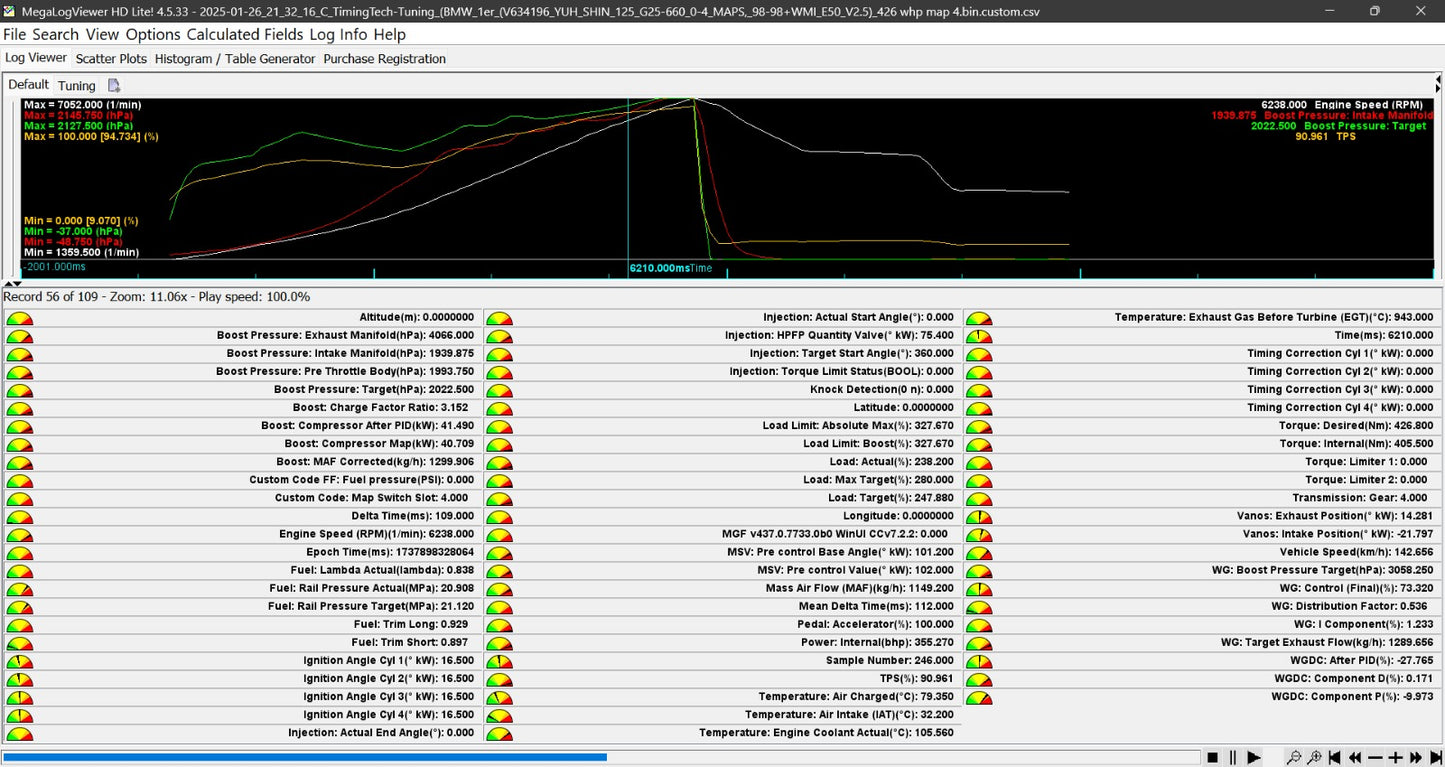Collapse the graph panel using divider arrows
This screenshot has width=1445, height=767.
coord(12,284)
